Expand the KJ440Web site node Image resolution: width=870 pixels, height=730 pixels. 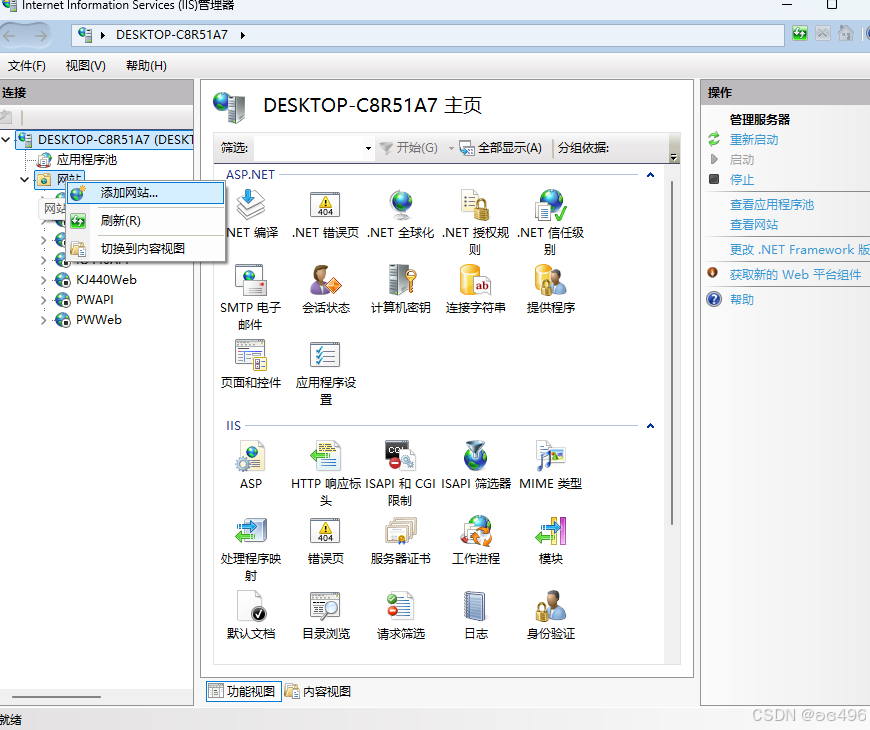[x=43, y=280]
